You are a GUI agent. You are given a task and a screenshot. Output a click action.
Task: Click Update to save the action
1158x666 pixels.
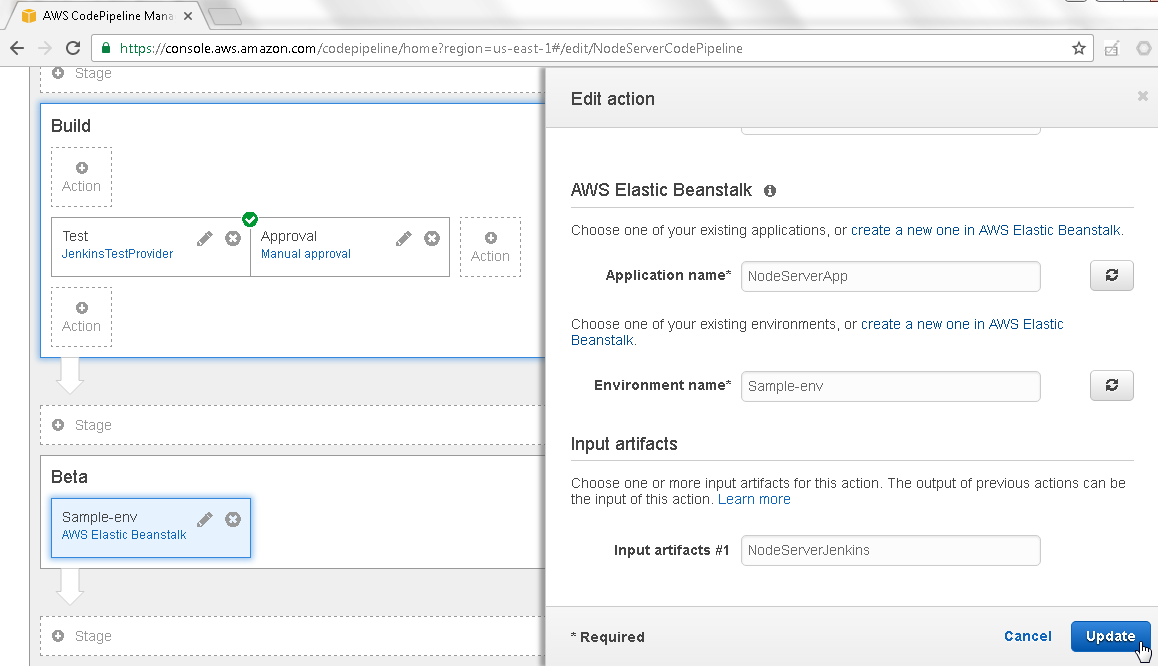1110,636
